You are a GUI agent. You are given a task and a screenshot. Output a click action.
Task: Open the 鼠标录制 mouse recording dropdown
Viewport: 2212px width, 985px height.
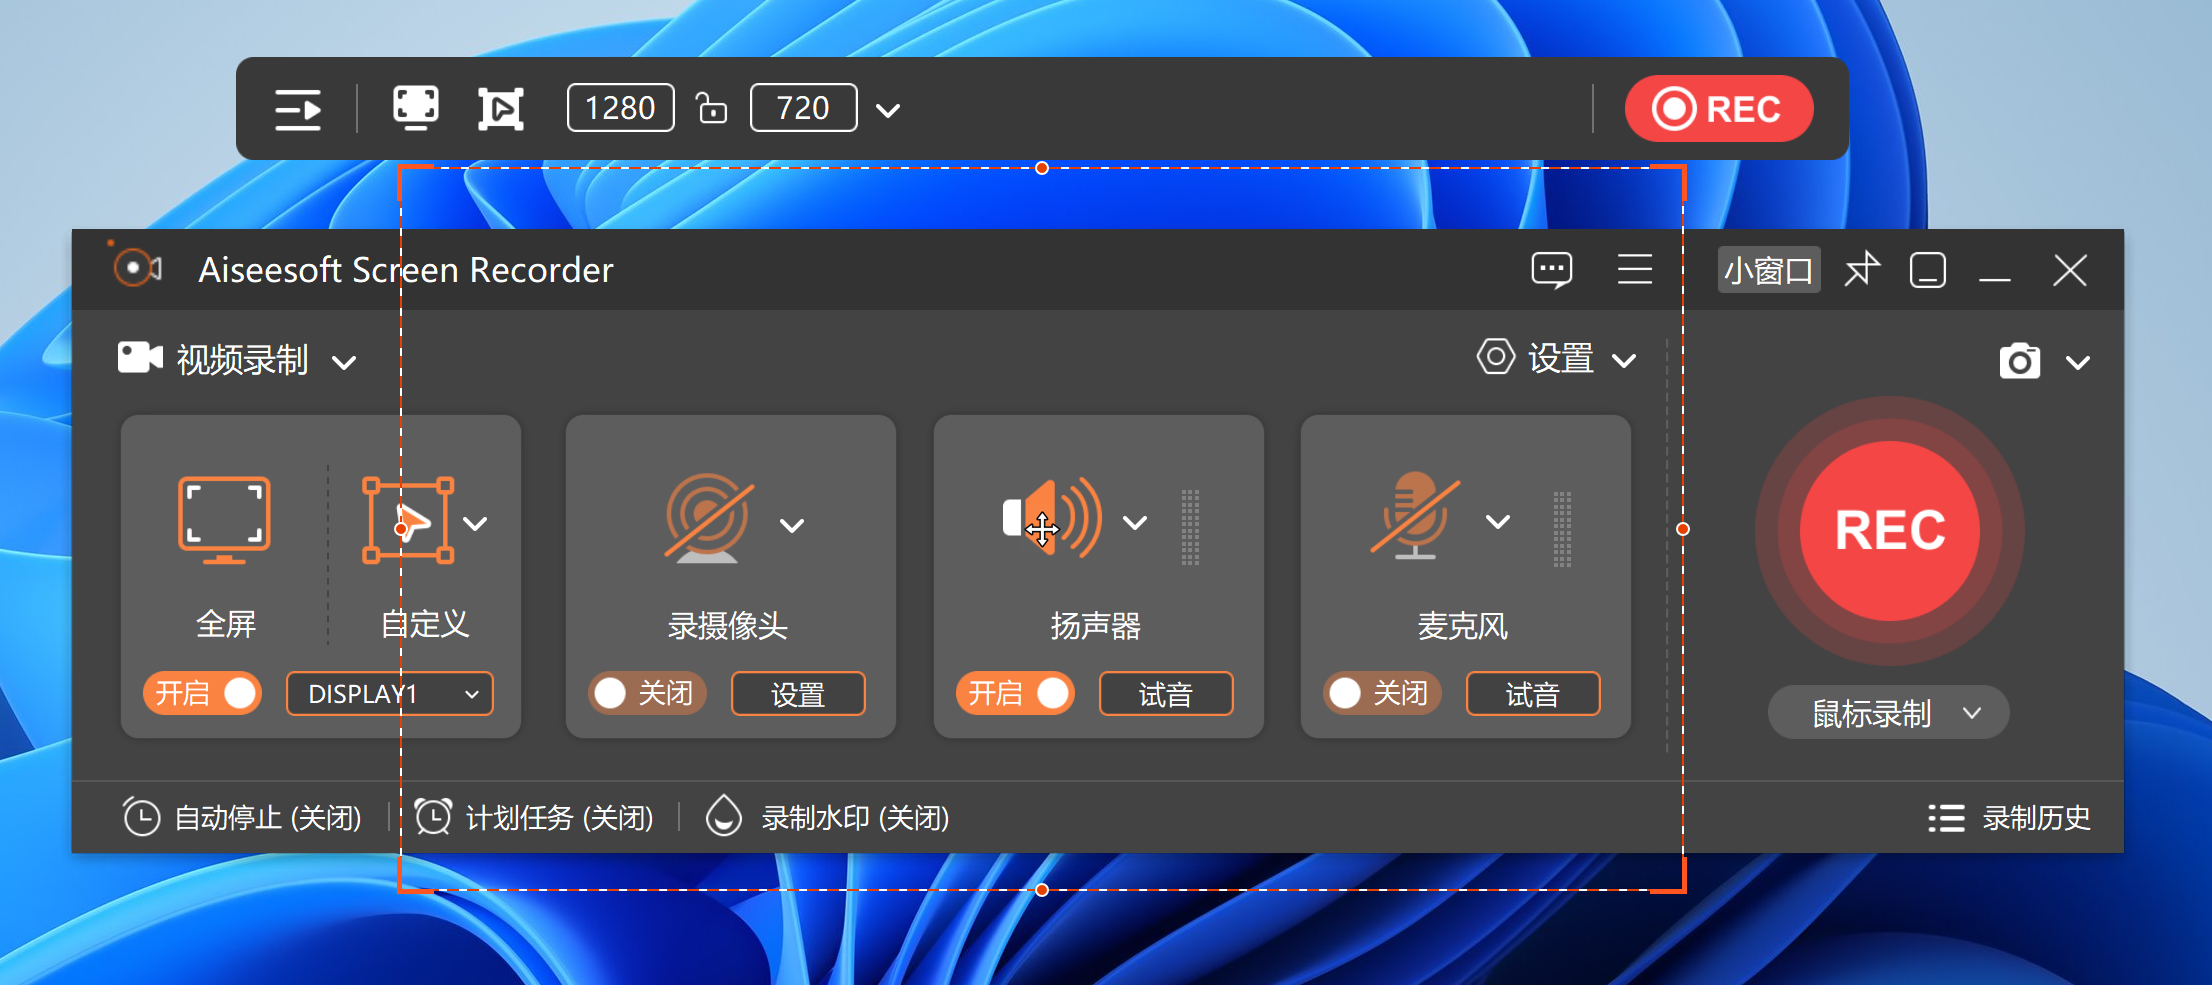pos(1889,713)
